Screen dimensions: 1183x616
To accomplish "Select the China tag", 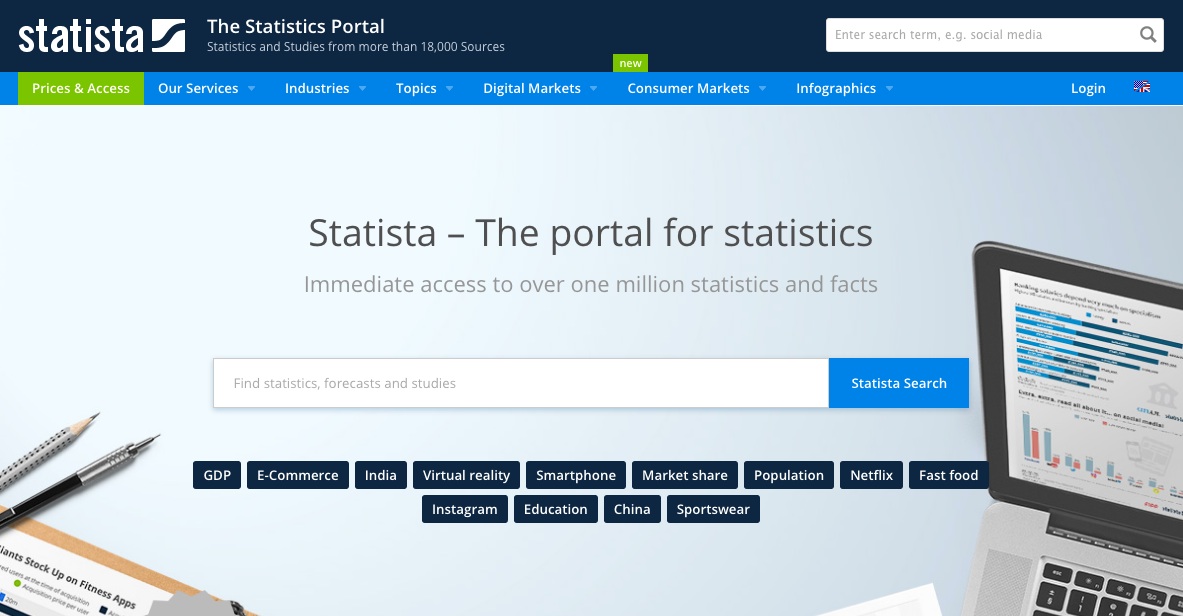I will (x=632, y=509).
